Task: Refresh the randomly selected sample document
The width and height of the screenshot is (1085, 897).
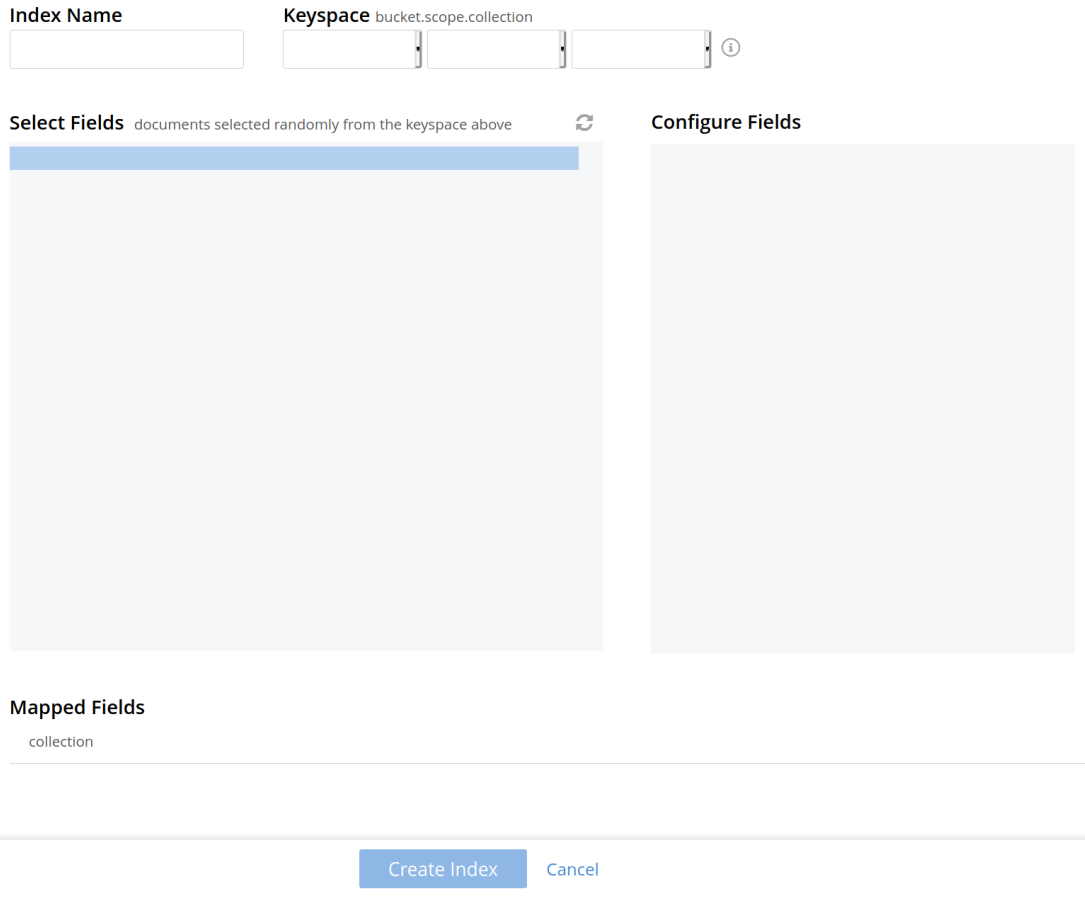Action: tap(584, 123)
